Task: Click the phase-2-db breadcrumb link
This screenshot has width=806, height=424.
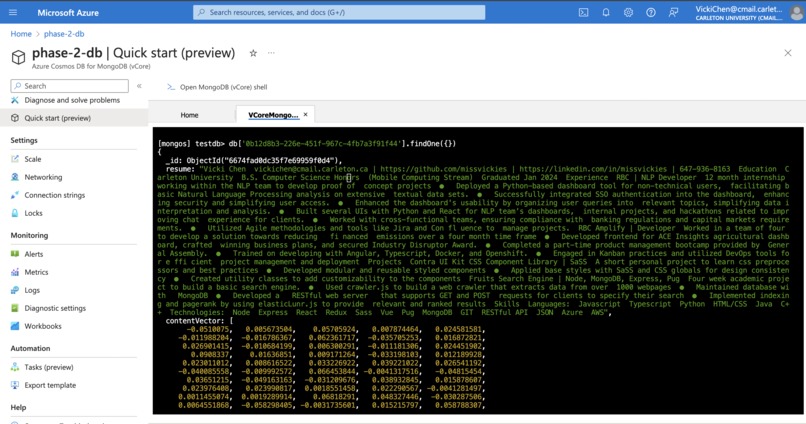Action: tap(64, 34)
